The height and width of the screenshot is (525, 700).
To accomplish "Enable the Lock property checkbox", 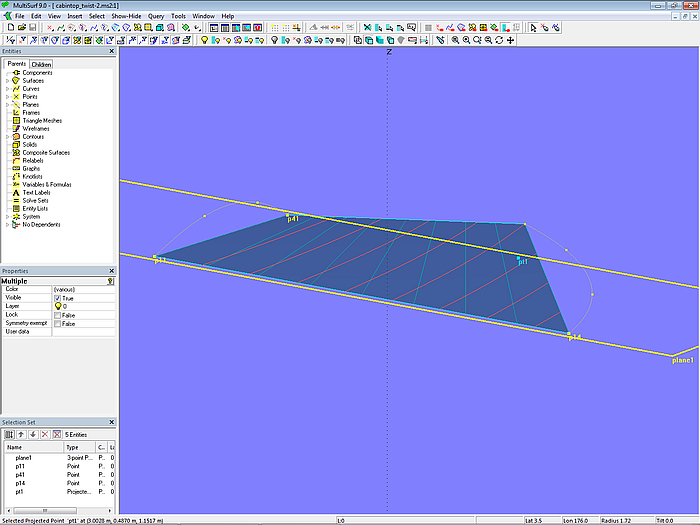I will pos(57,315).
